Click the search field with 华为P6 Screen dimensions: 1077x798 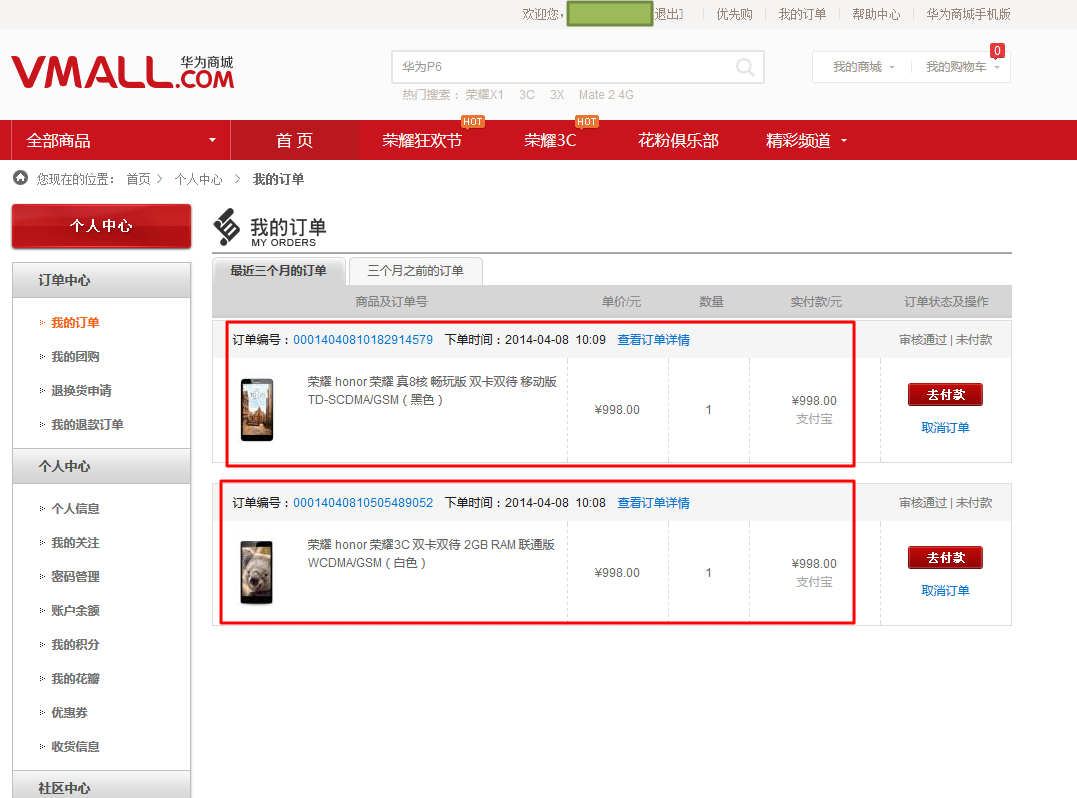[x=563, y=67]
